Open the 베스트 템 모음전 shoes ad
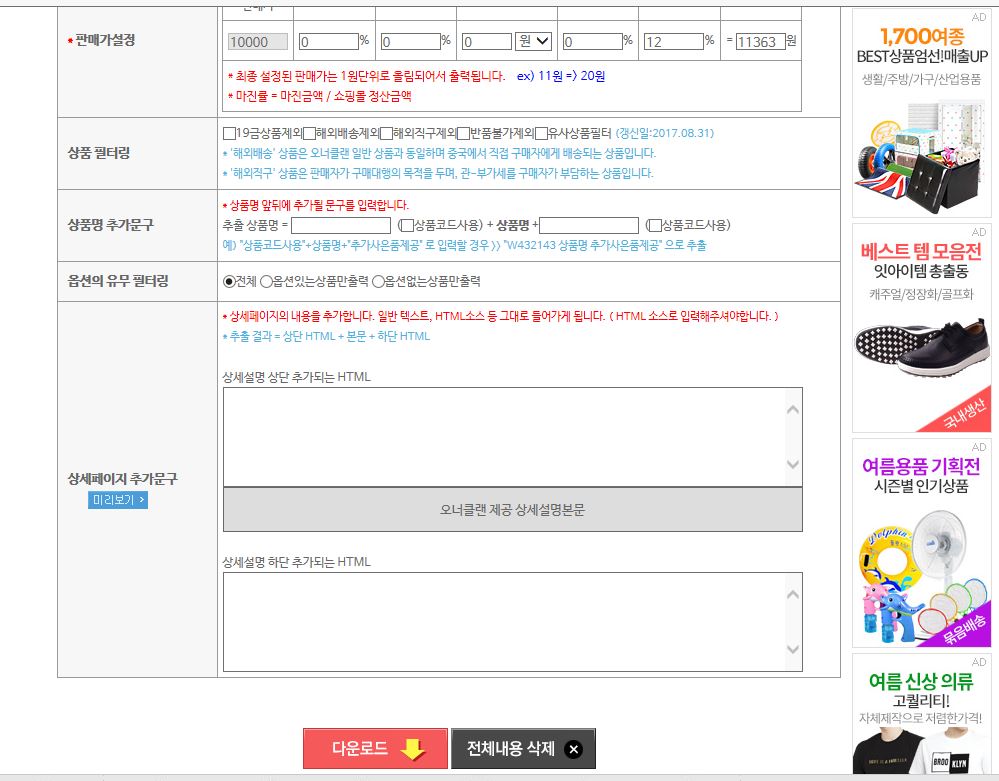 click(x=921, y=328)
